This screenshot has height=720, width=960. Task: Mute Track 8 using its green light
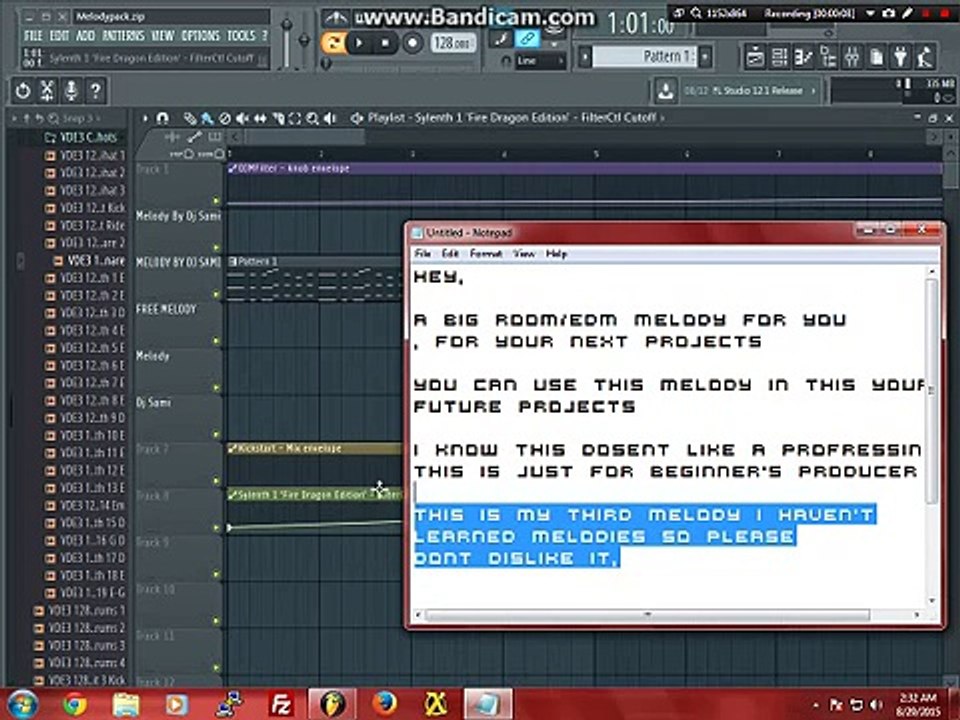tap(216, 528)
